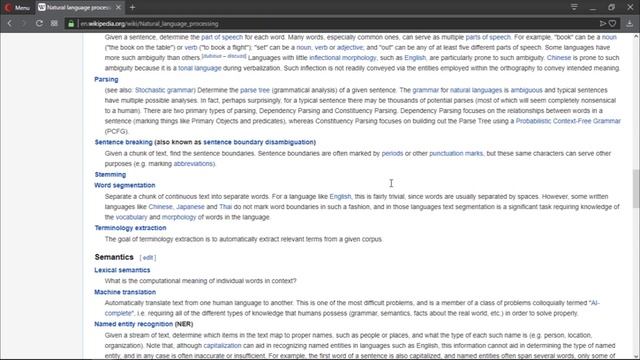The image size is (640, 360).
Task: Click the send/flow arrow icon in address bar
Action: coord(602,24)
